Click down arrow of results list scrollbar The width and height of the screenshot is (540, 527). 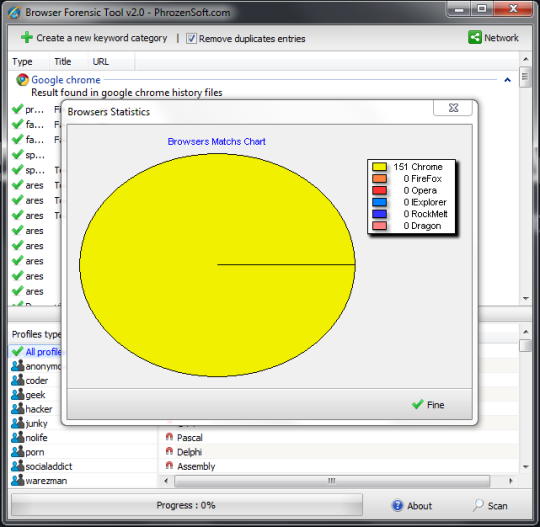[526, 298]
